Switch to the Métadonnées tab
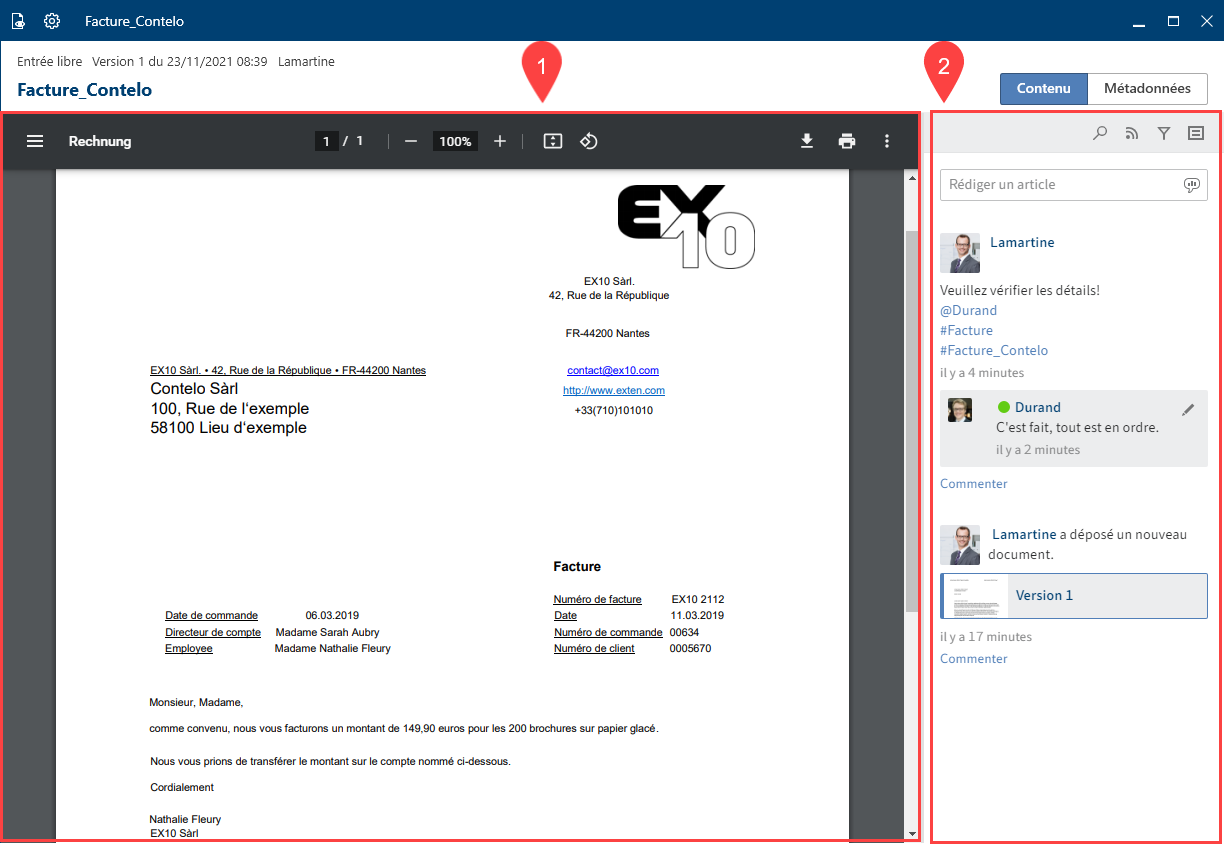Image resolution: width=1224 pixels, height=844 pixels. tap(1147, 88)
